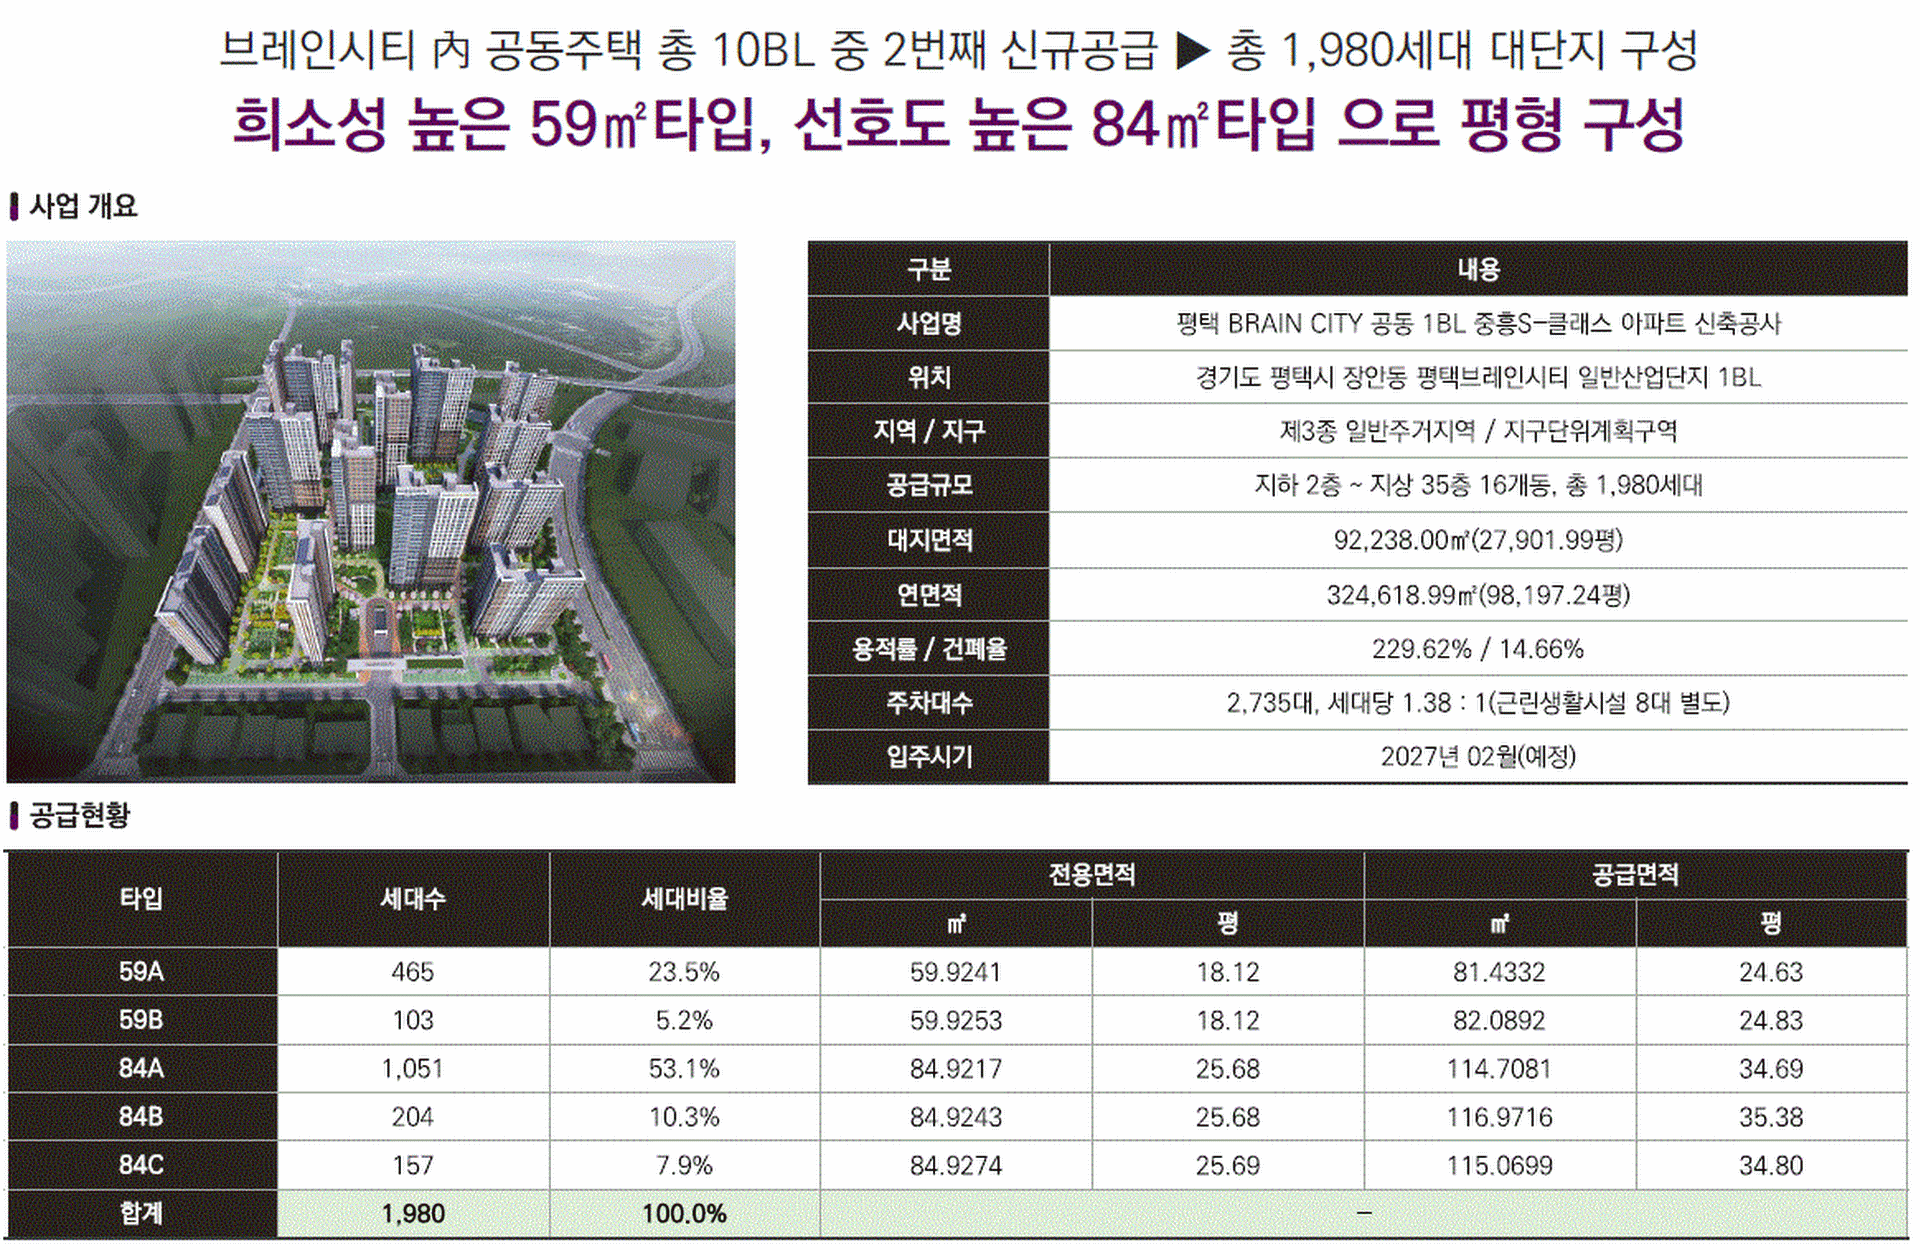1920x1250 pixels.
Task: Click the project name '평택 BRAIN CITY 공동 1BL' cell
Action: click(1478, 323)
